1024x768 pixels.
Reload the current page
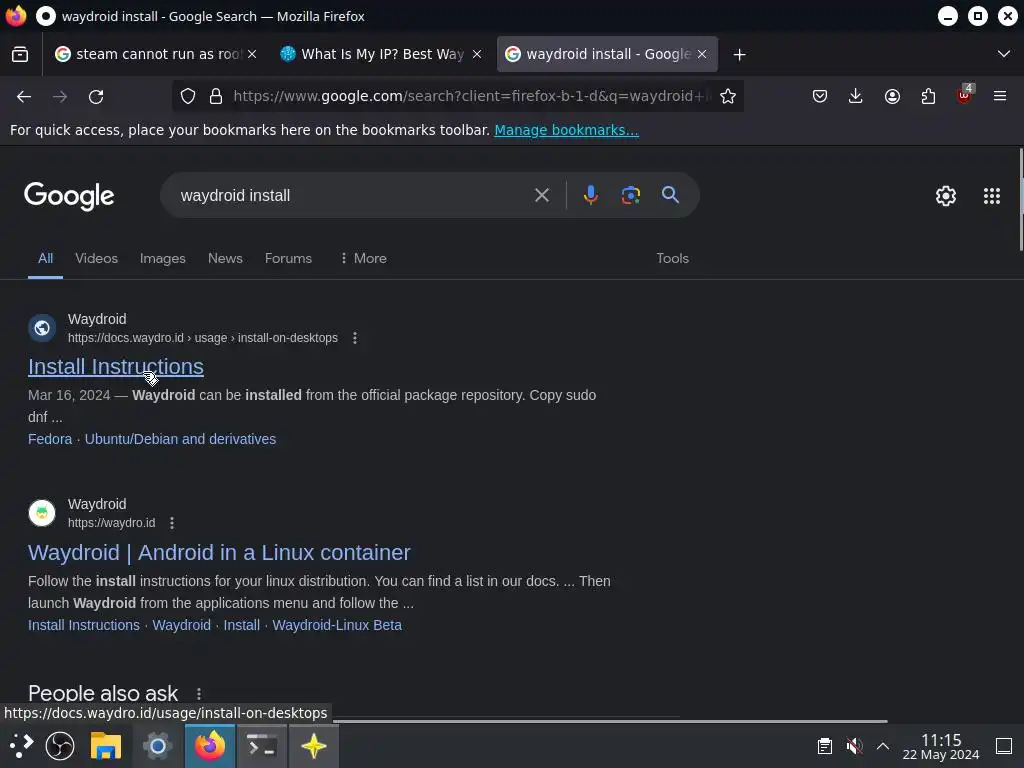(x=96, y=97)
